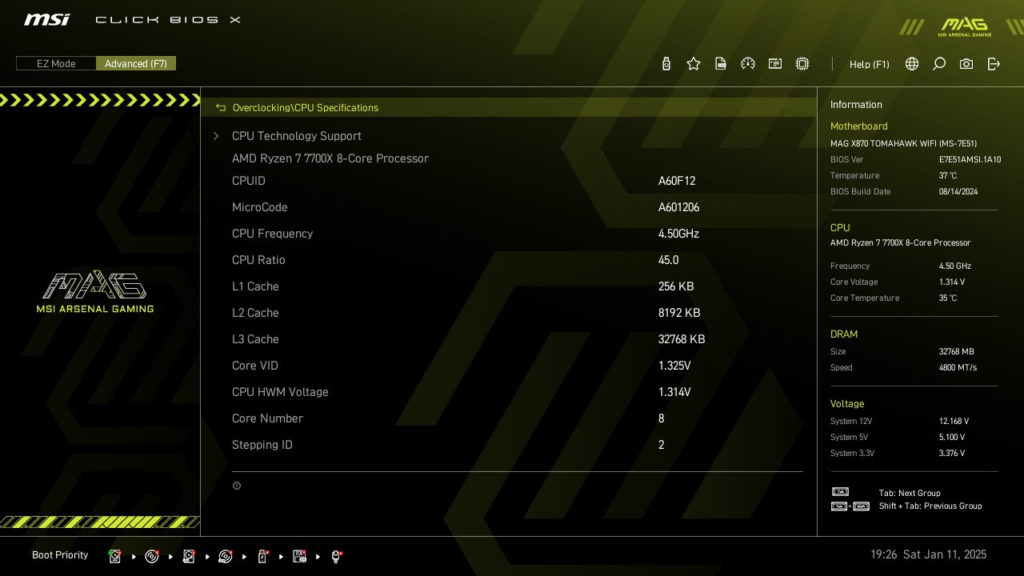Select the Core Number row label
This screenshot has width=1024, height=576.
(267, 418)
